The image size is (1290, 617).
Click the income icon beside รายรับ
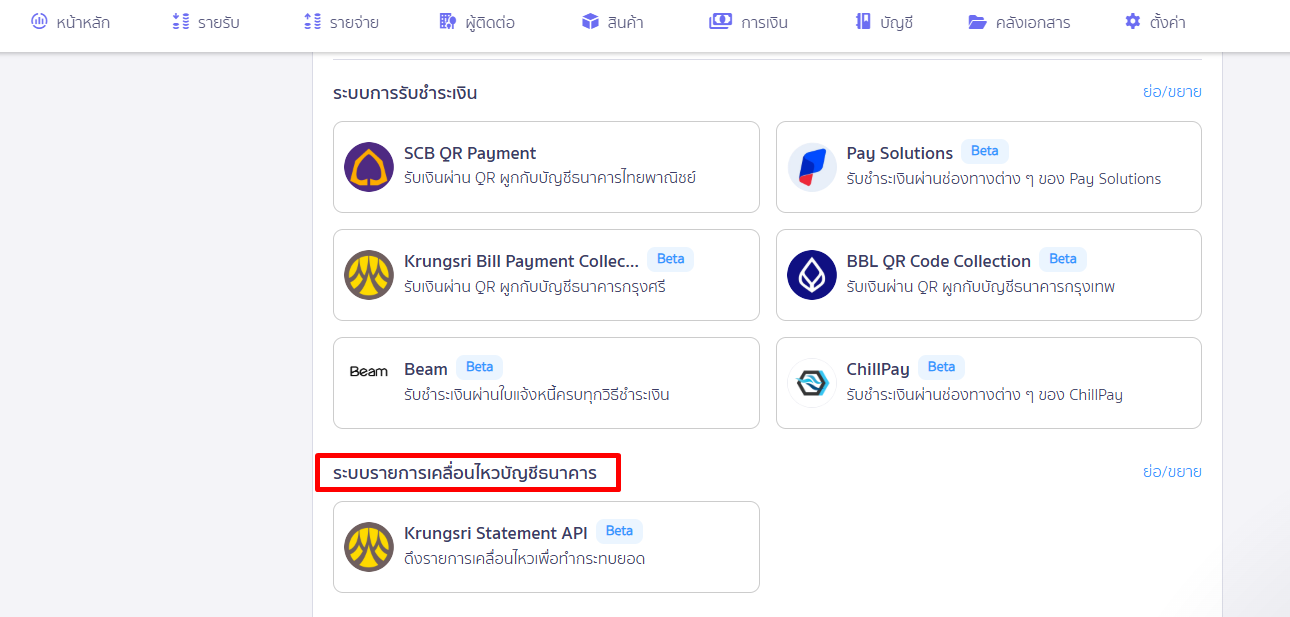(181, 21)
